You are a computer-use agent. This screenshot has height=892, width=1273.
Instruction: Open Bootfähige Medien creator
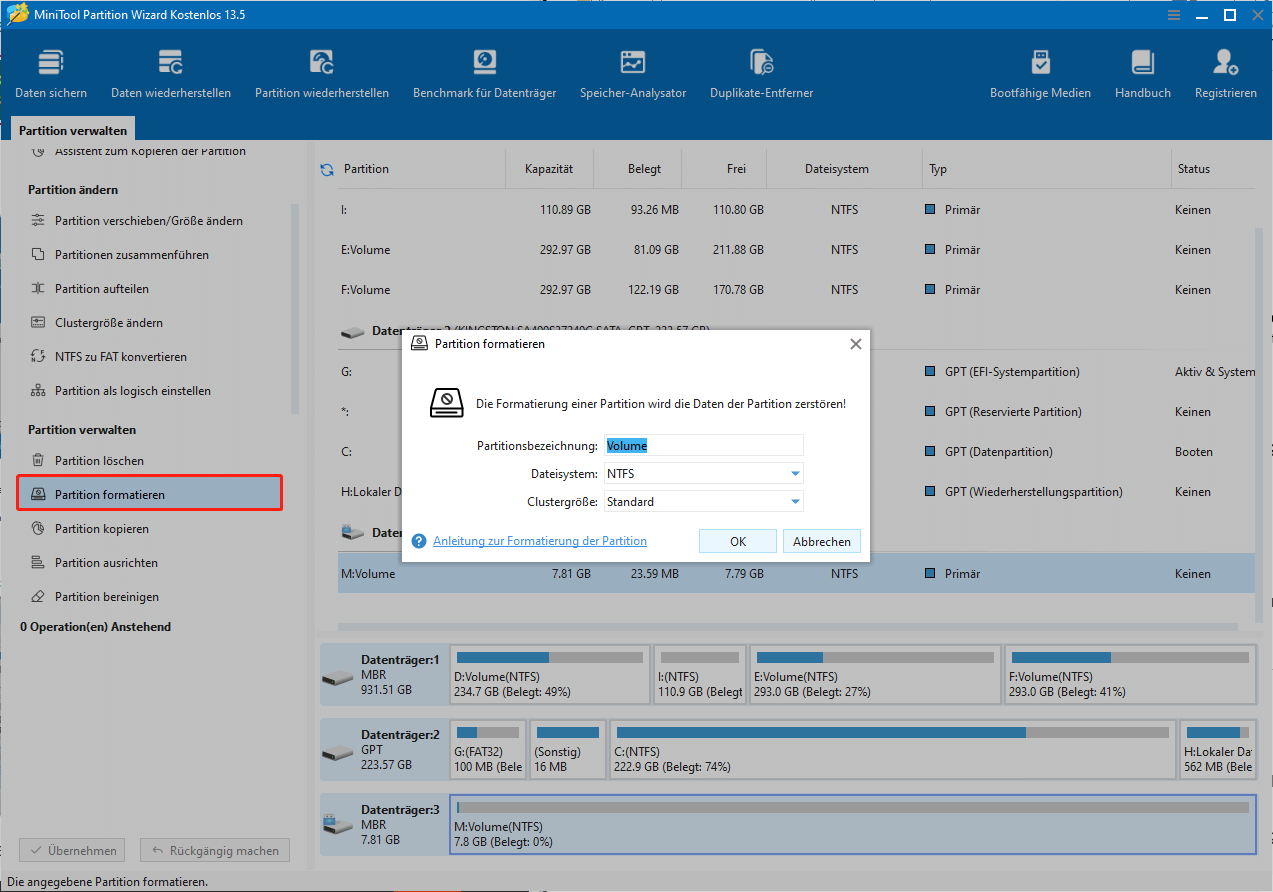[x=1040, y=72]
